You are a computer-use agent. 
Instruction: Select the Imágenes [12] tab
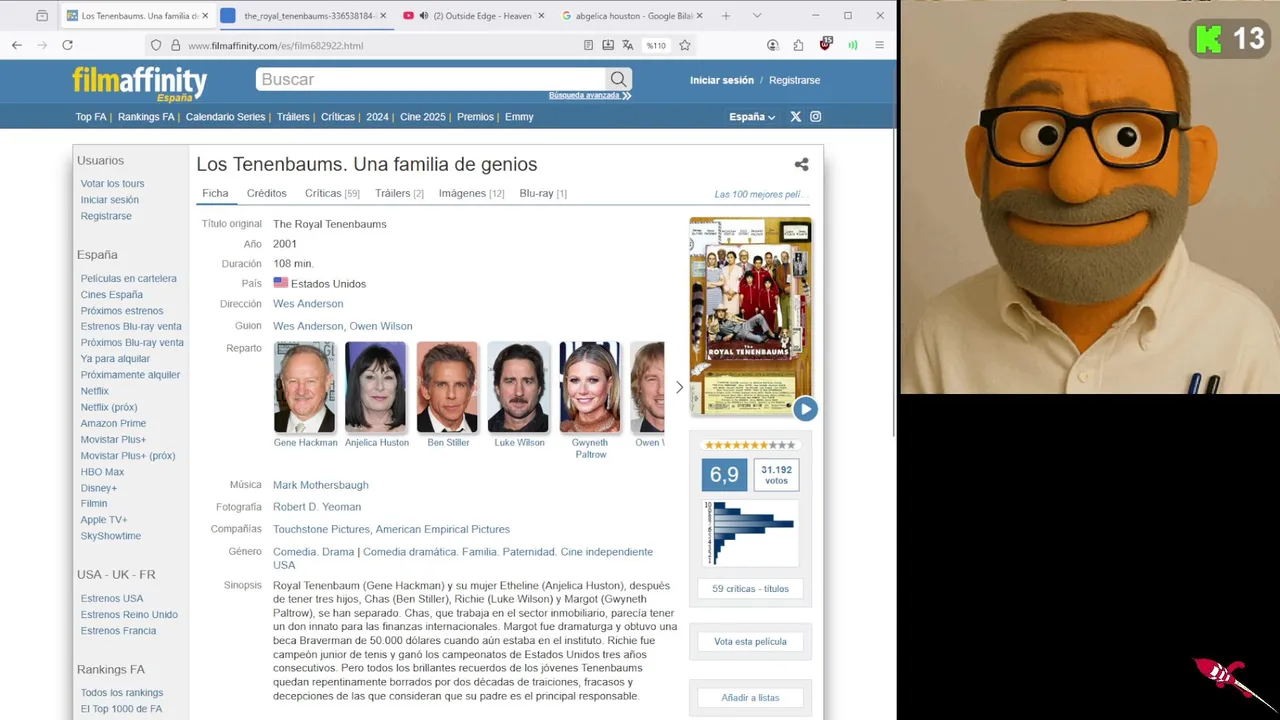pyautogui.click(x=471, y=193)
